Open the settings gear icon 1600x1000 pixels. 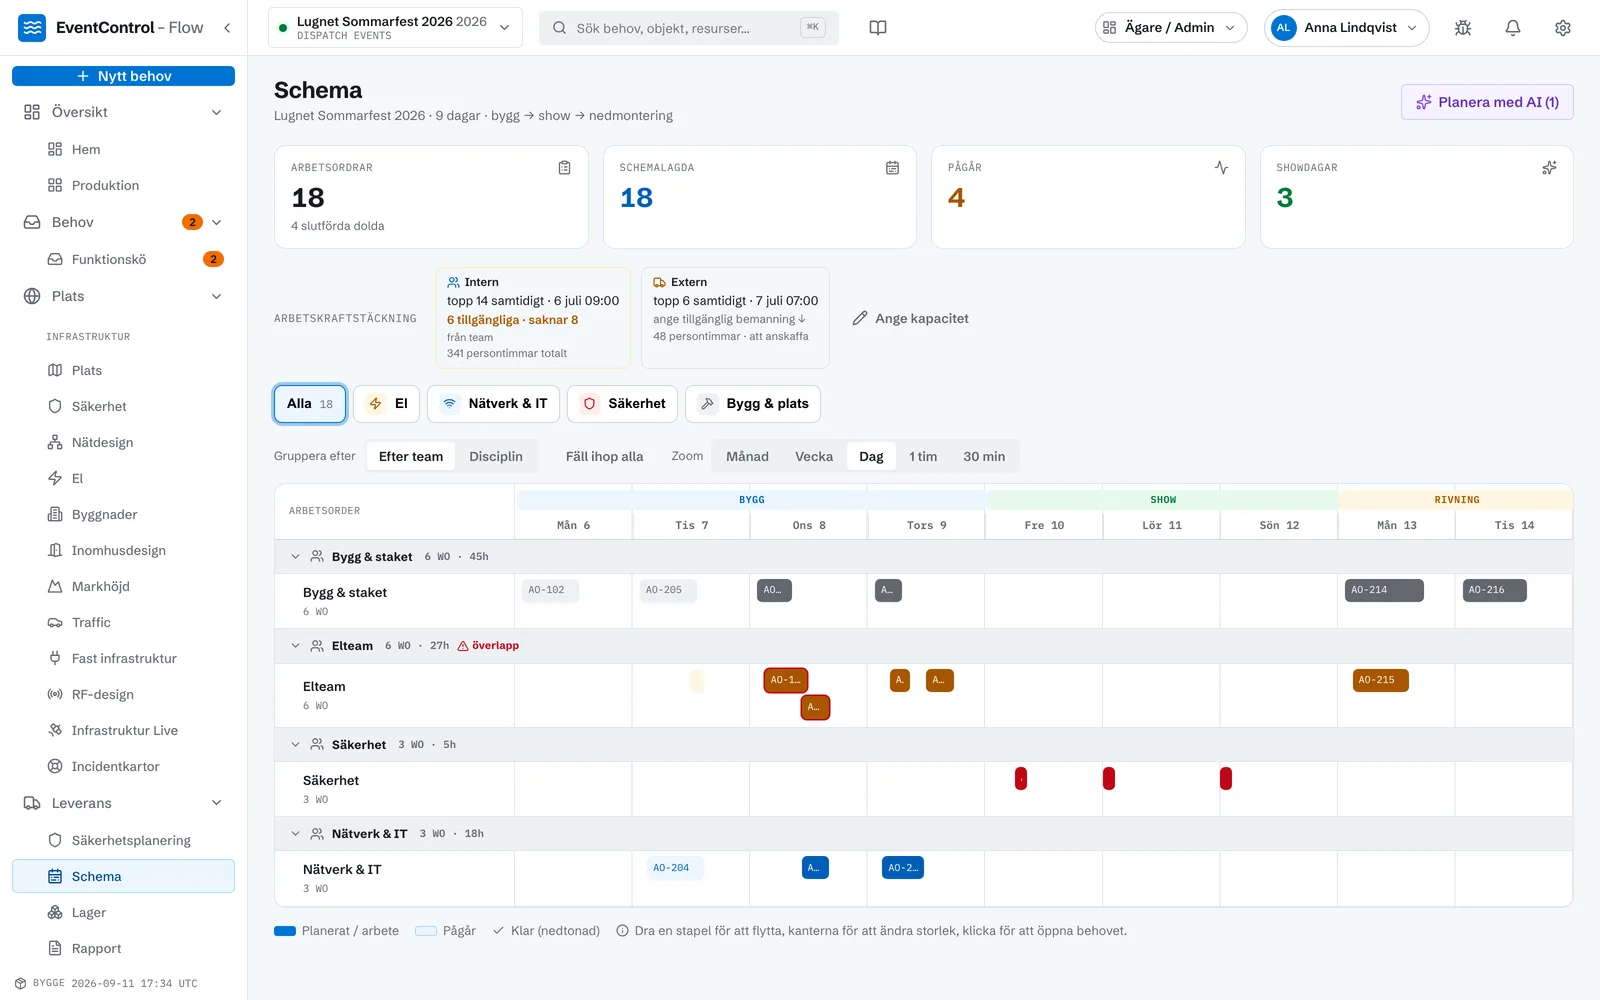point(1563,28)
